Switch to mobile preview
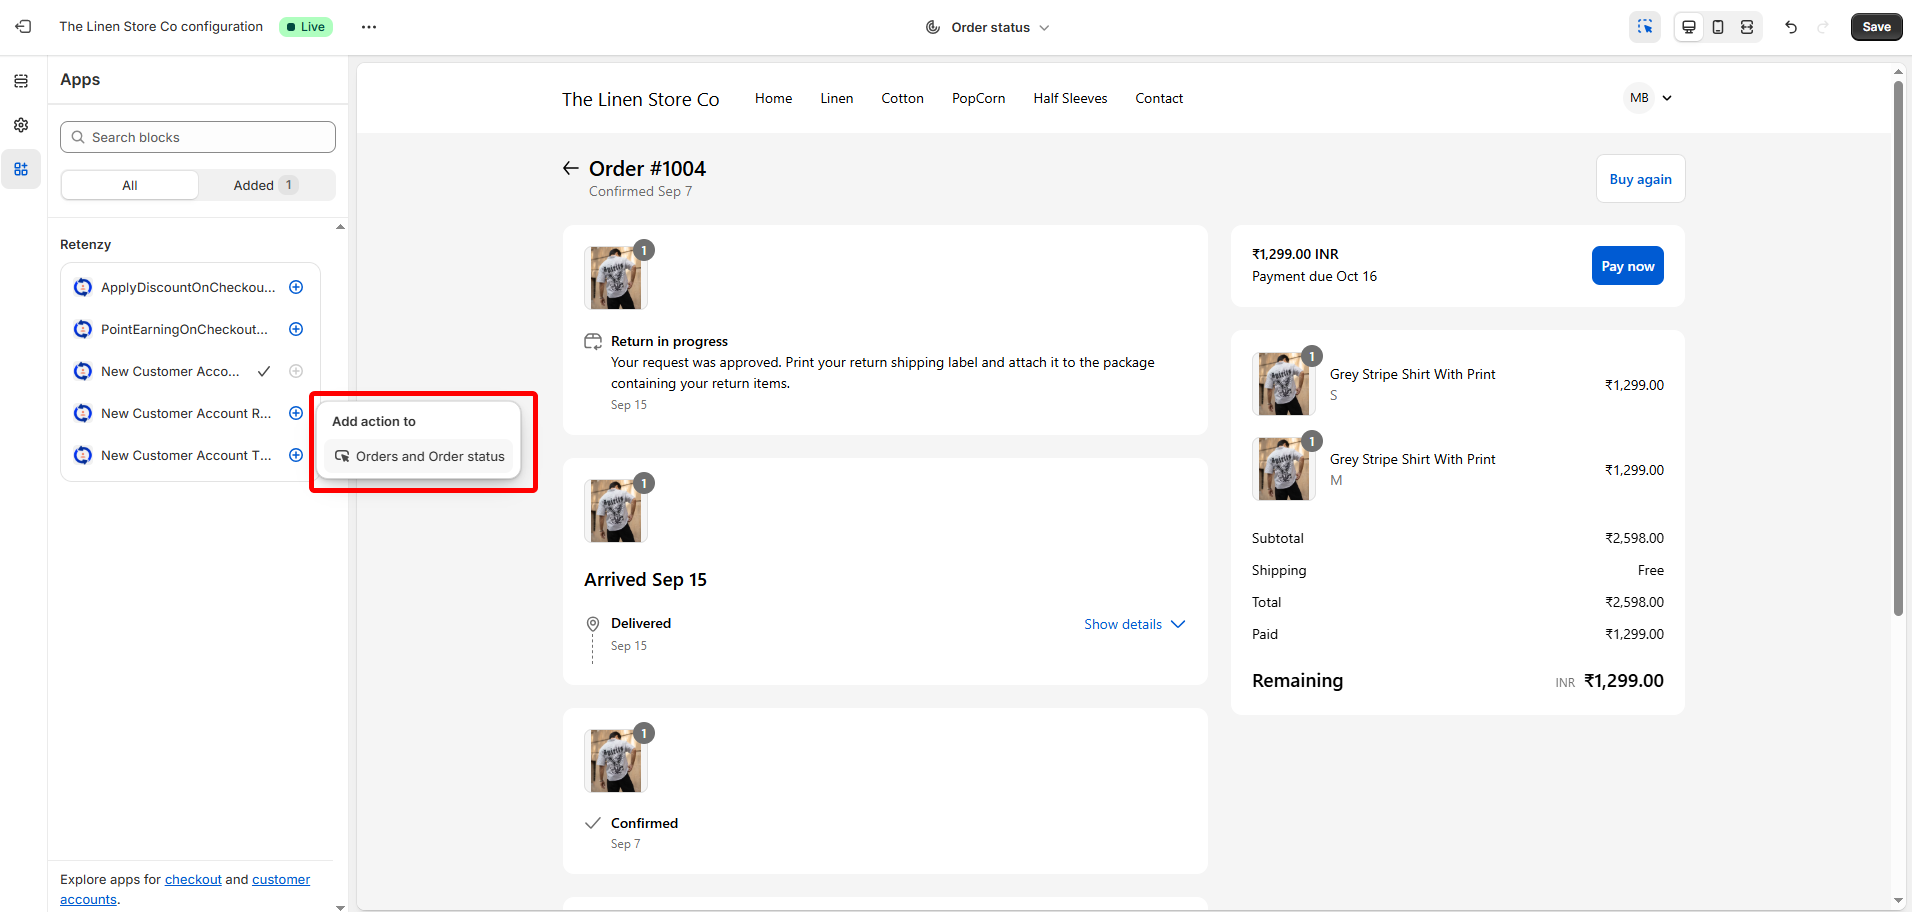This screenshot has width=1912, height=912. click(x=1718, y=27)
